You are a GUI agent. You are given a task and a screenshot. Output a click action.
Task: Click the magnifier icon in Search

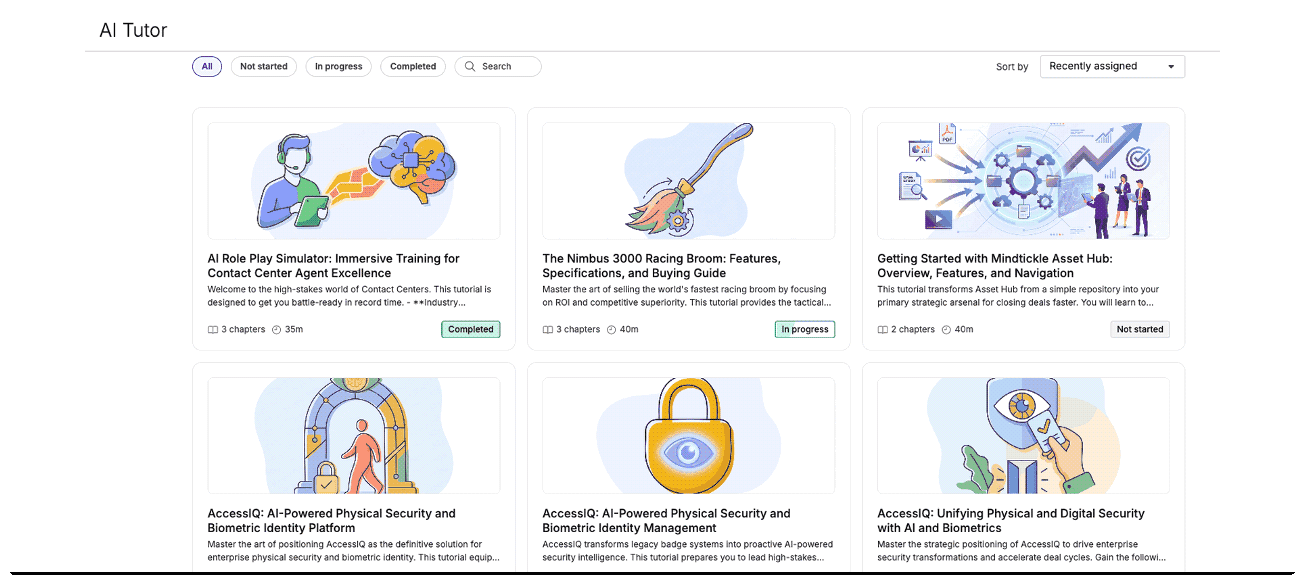click(470, 67)
